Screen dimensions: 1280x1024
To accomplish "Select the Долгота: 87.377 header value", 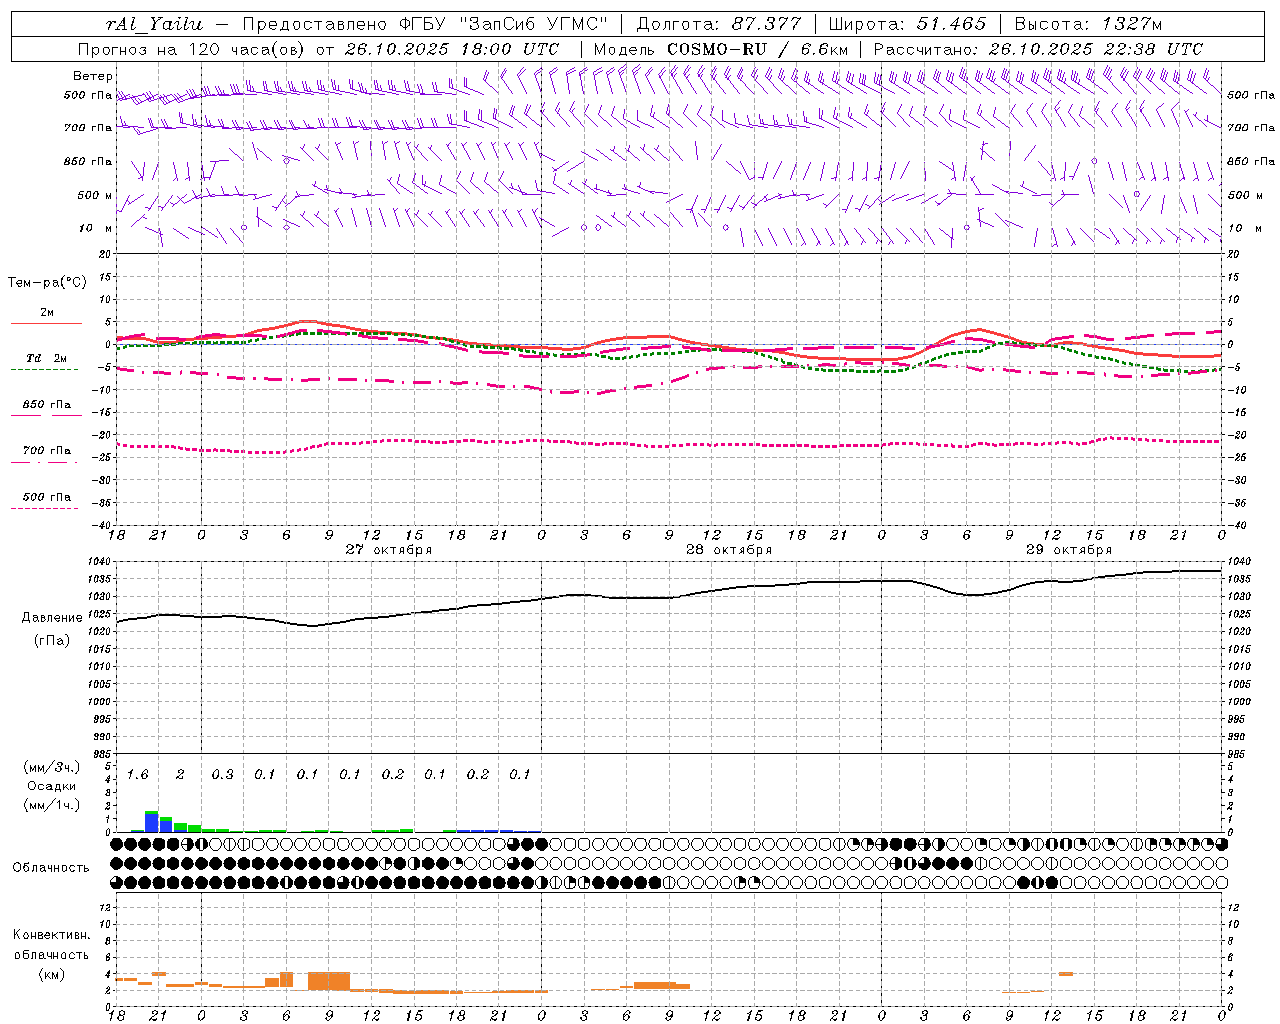I will coord(719,24).
